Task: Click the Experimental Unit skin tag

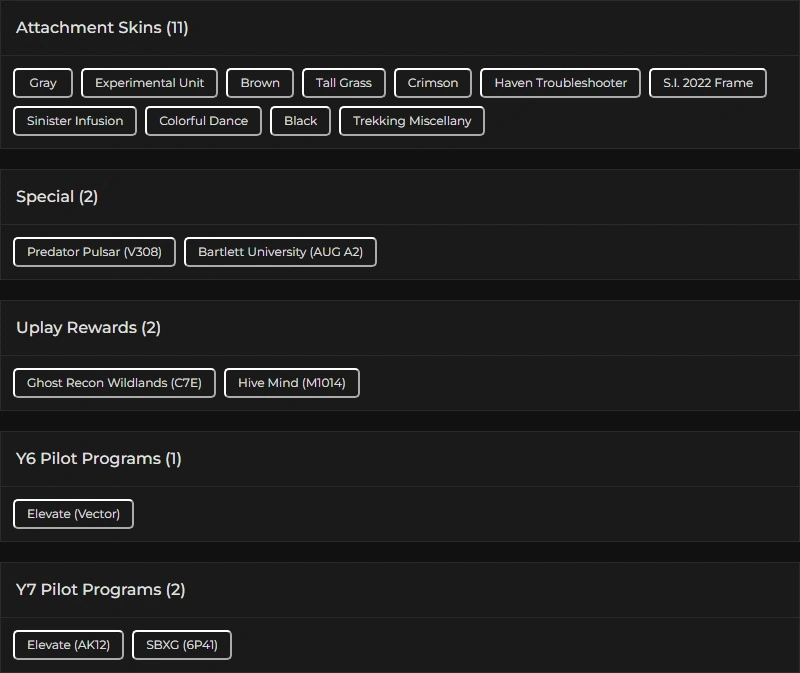Action: pos(149,83)
